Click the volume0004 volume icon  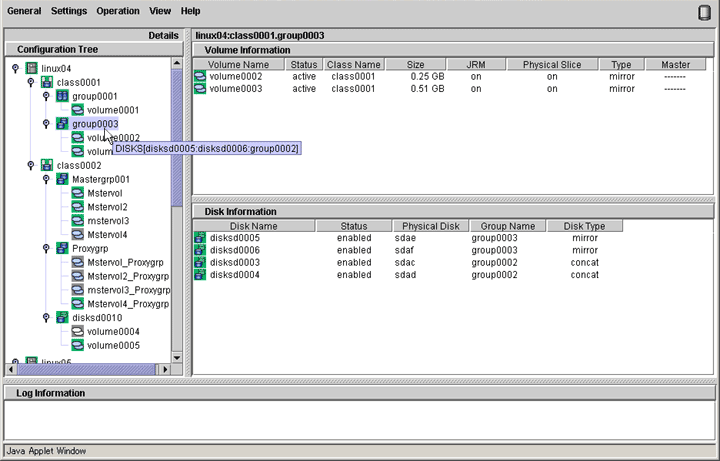(x=78, y=331)
